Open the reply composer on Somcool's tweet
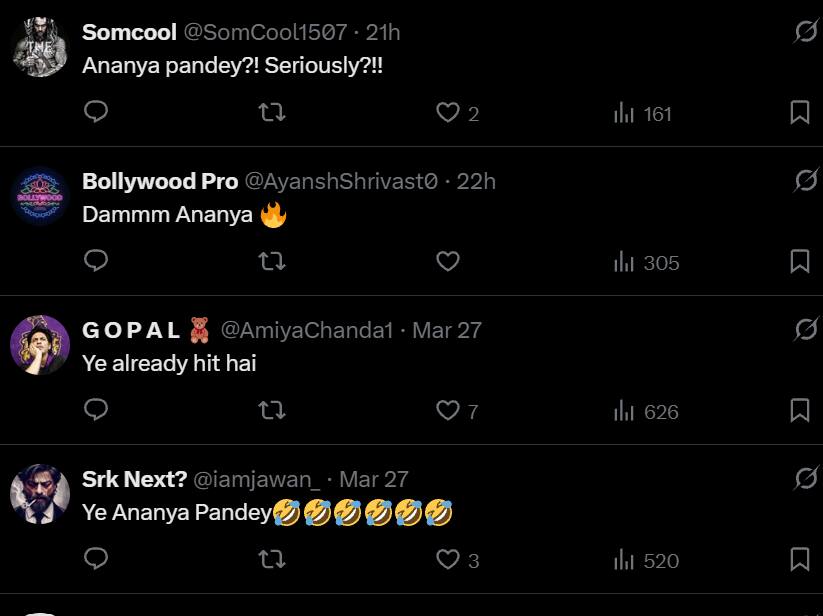The height and width of the screenshot is (616, 823). [x=96, y=113]
